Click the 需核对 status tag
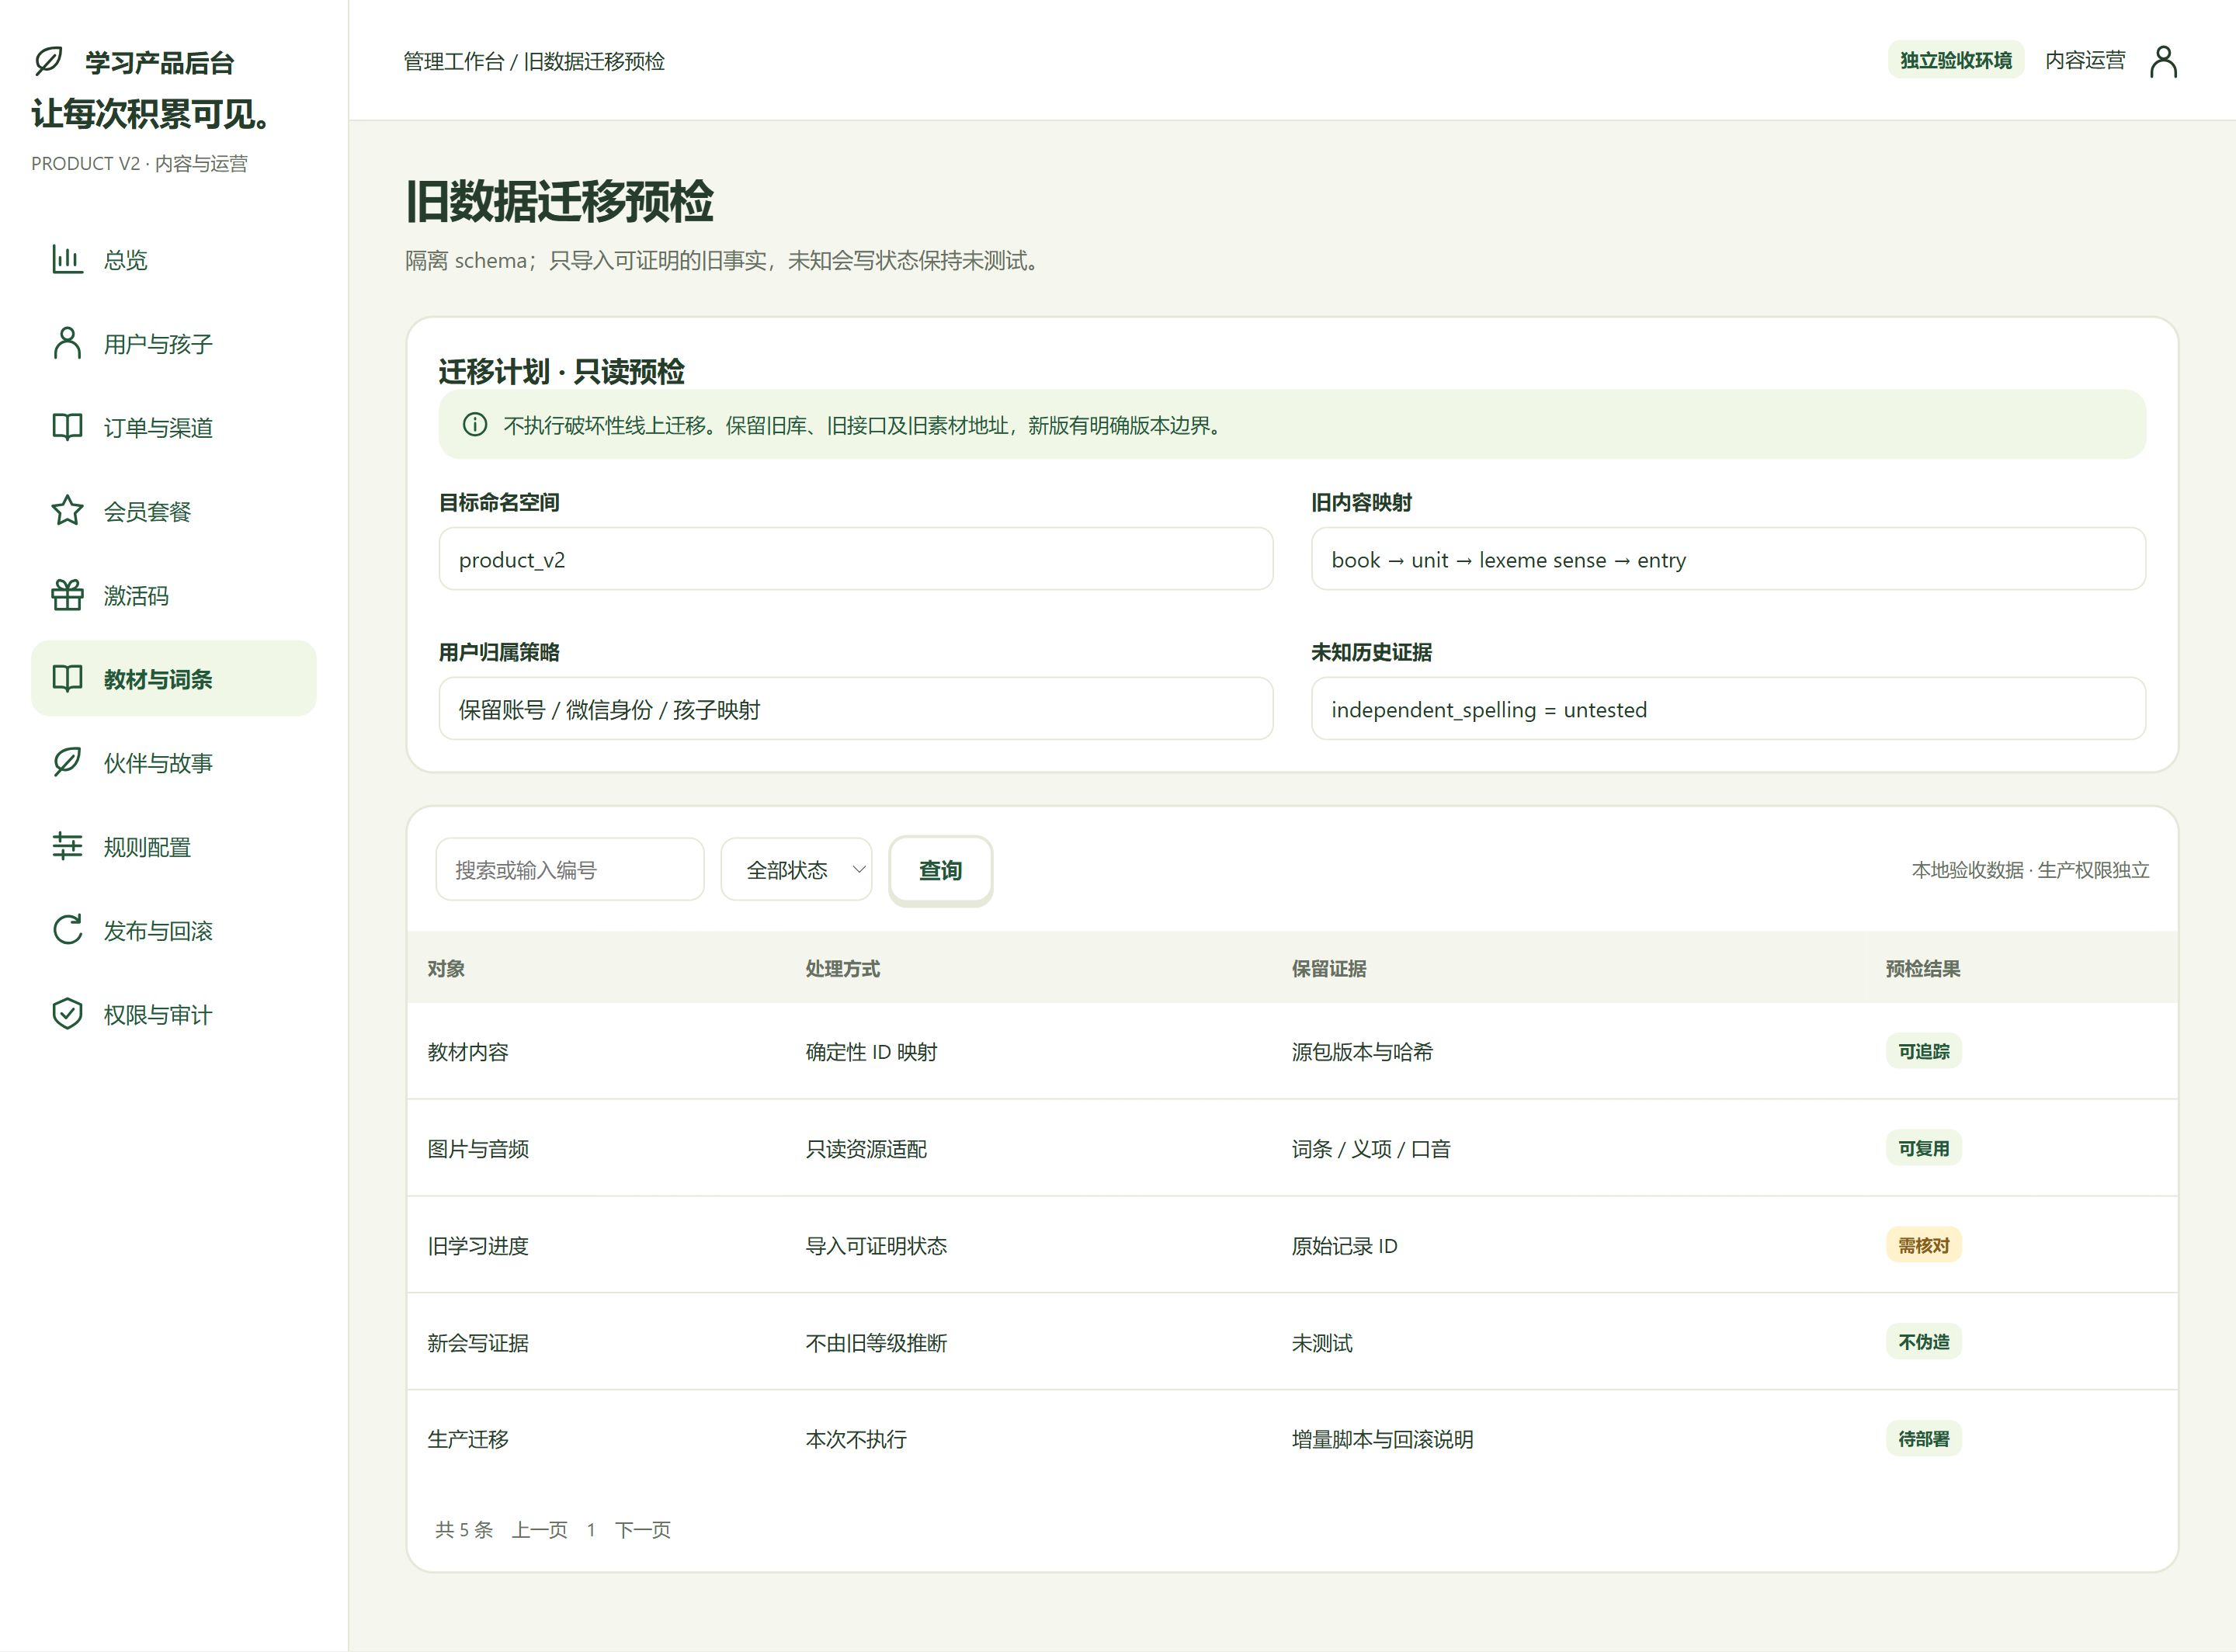 click(1924, 1245)
